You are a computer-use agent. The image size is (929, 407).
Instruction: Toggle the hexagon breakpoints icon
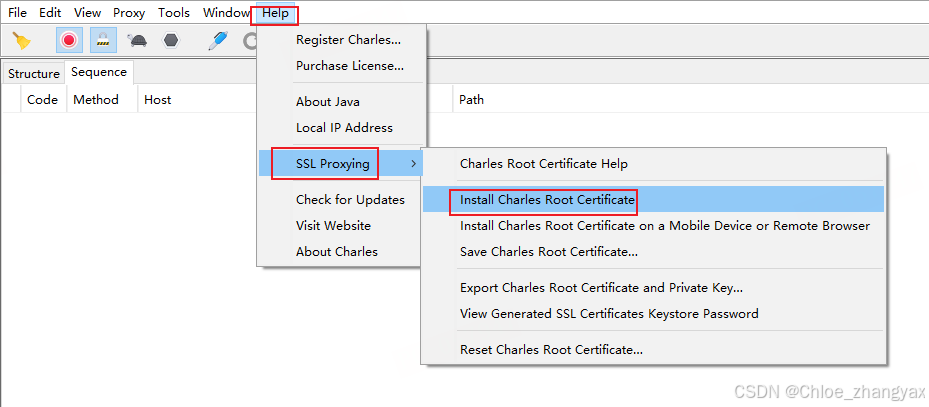click(171, 40)
